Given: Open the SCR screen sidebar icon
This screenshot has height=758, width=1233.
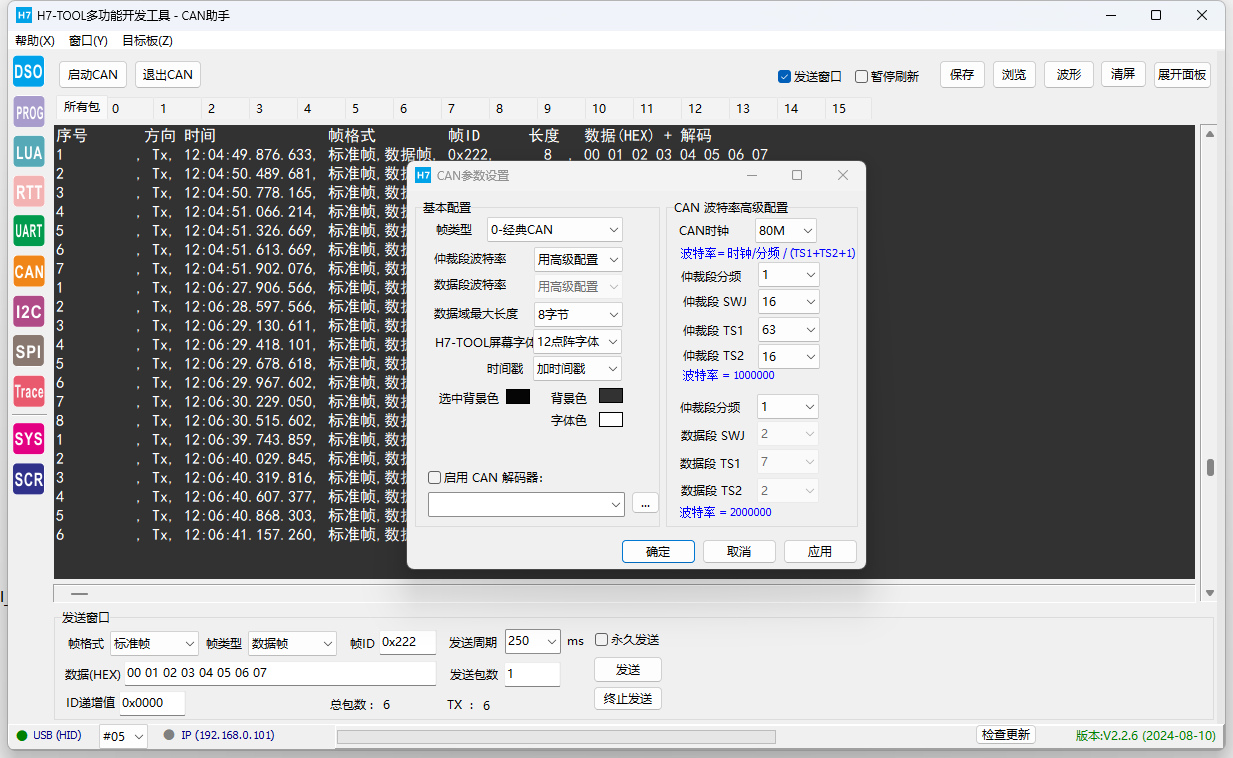Looking at the screenshot, I should coord(28,479).
